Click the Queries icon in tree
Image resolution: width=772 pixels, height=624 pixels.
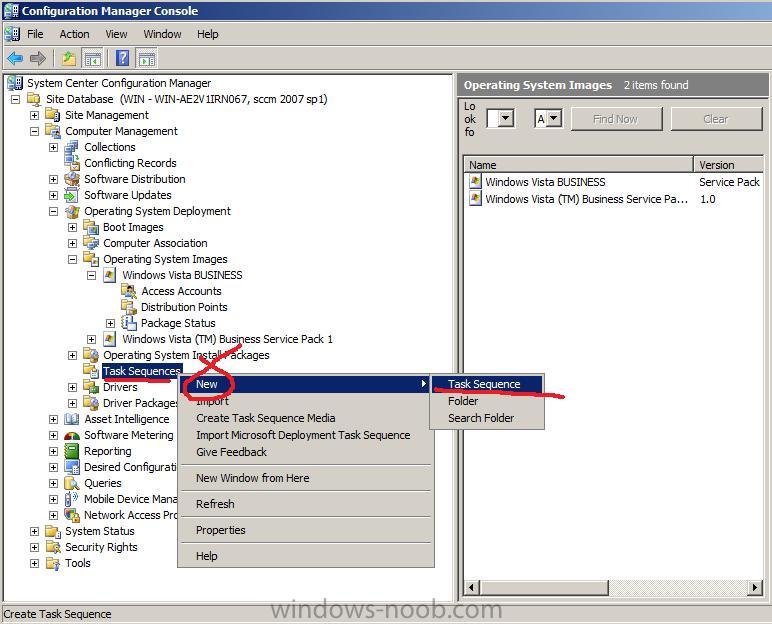(72, 483)
